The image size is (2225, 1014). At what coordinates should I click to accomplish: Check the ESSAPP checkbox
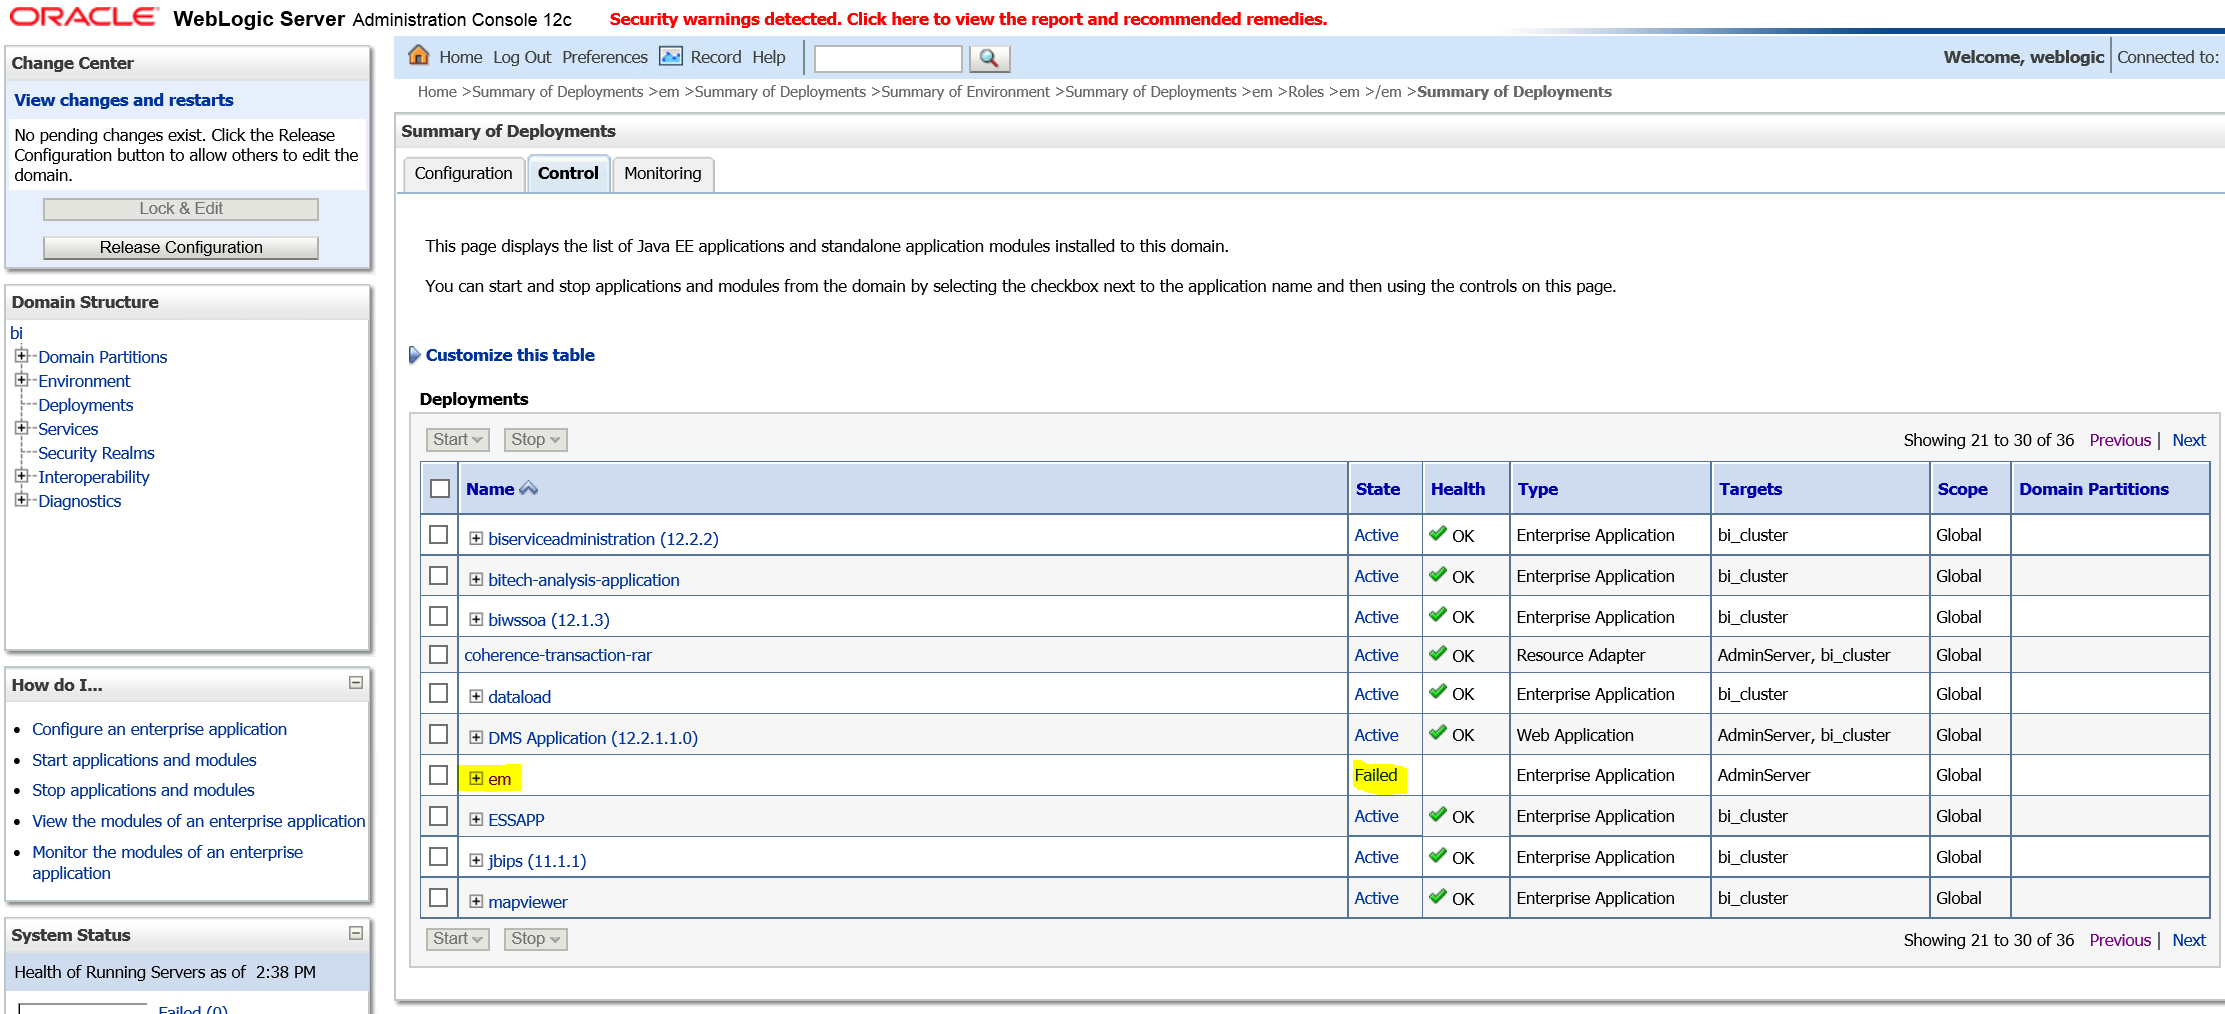[x=438, y=815]
